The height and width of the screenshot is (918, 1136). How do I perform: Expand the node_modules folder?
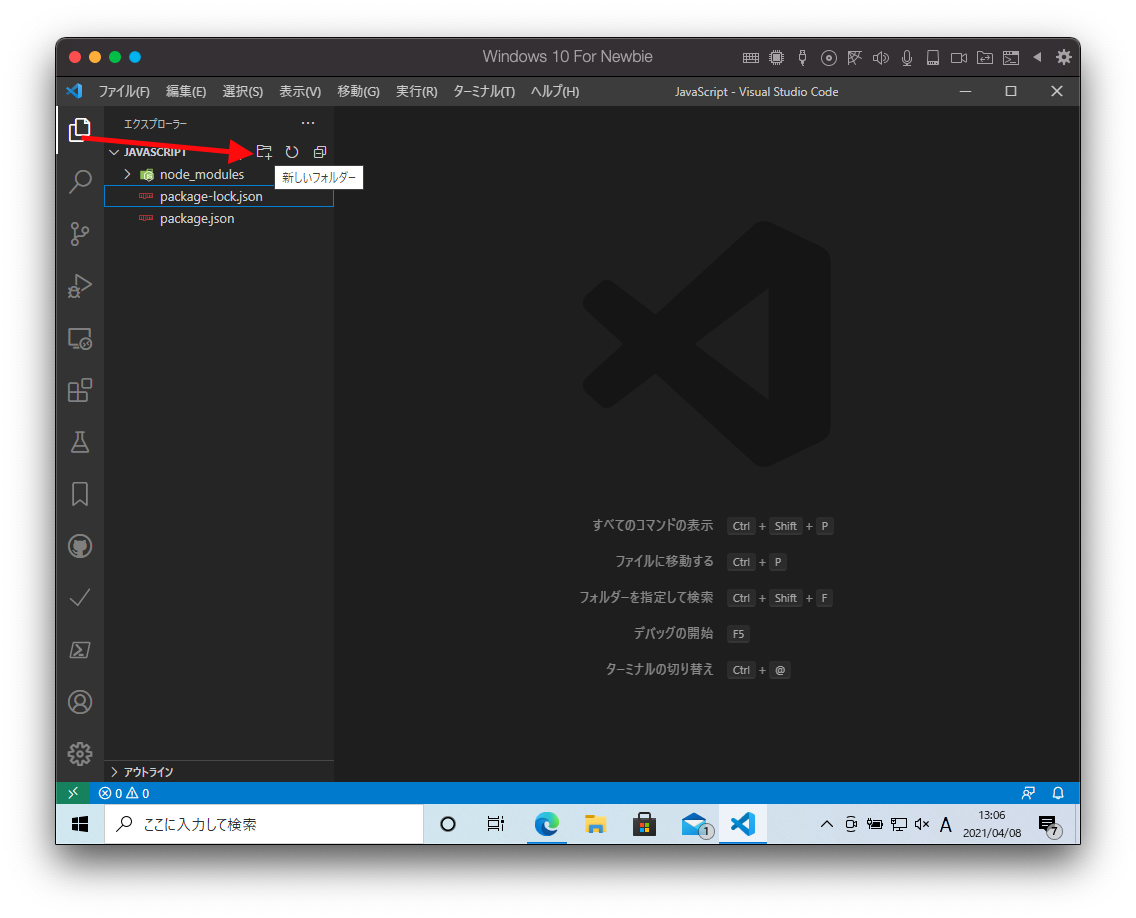pyautogui.click(x=128, y=174)
